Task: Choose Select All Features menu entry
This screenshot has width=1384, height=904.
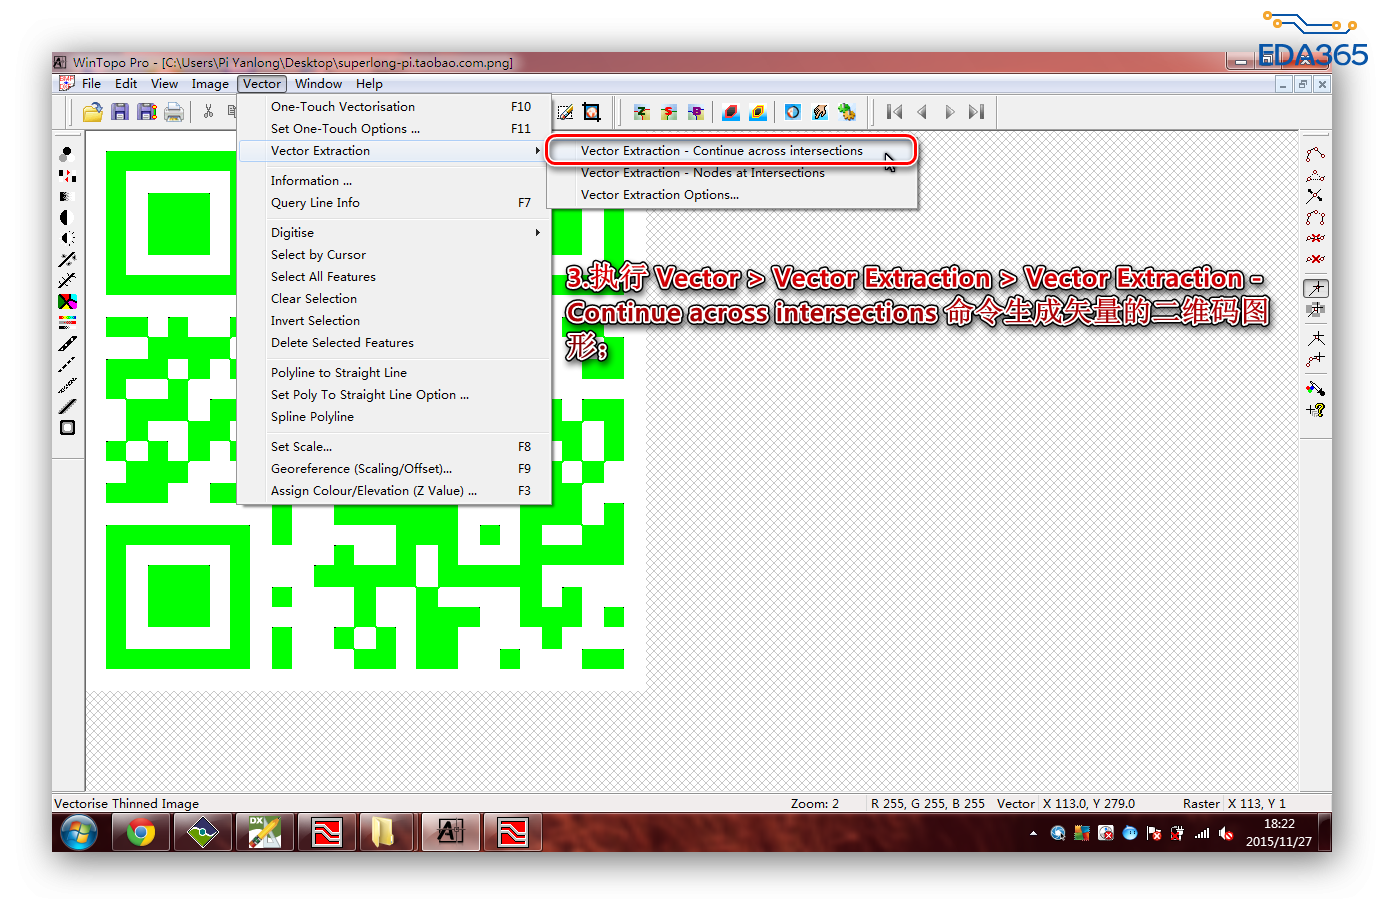Action: [x=394, y=277]
